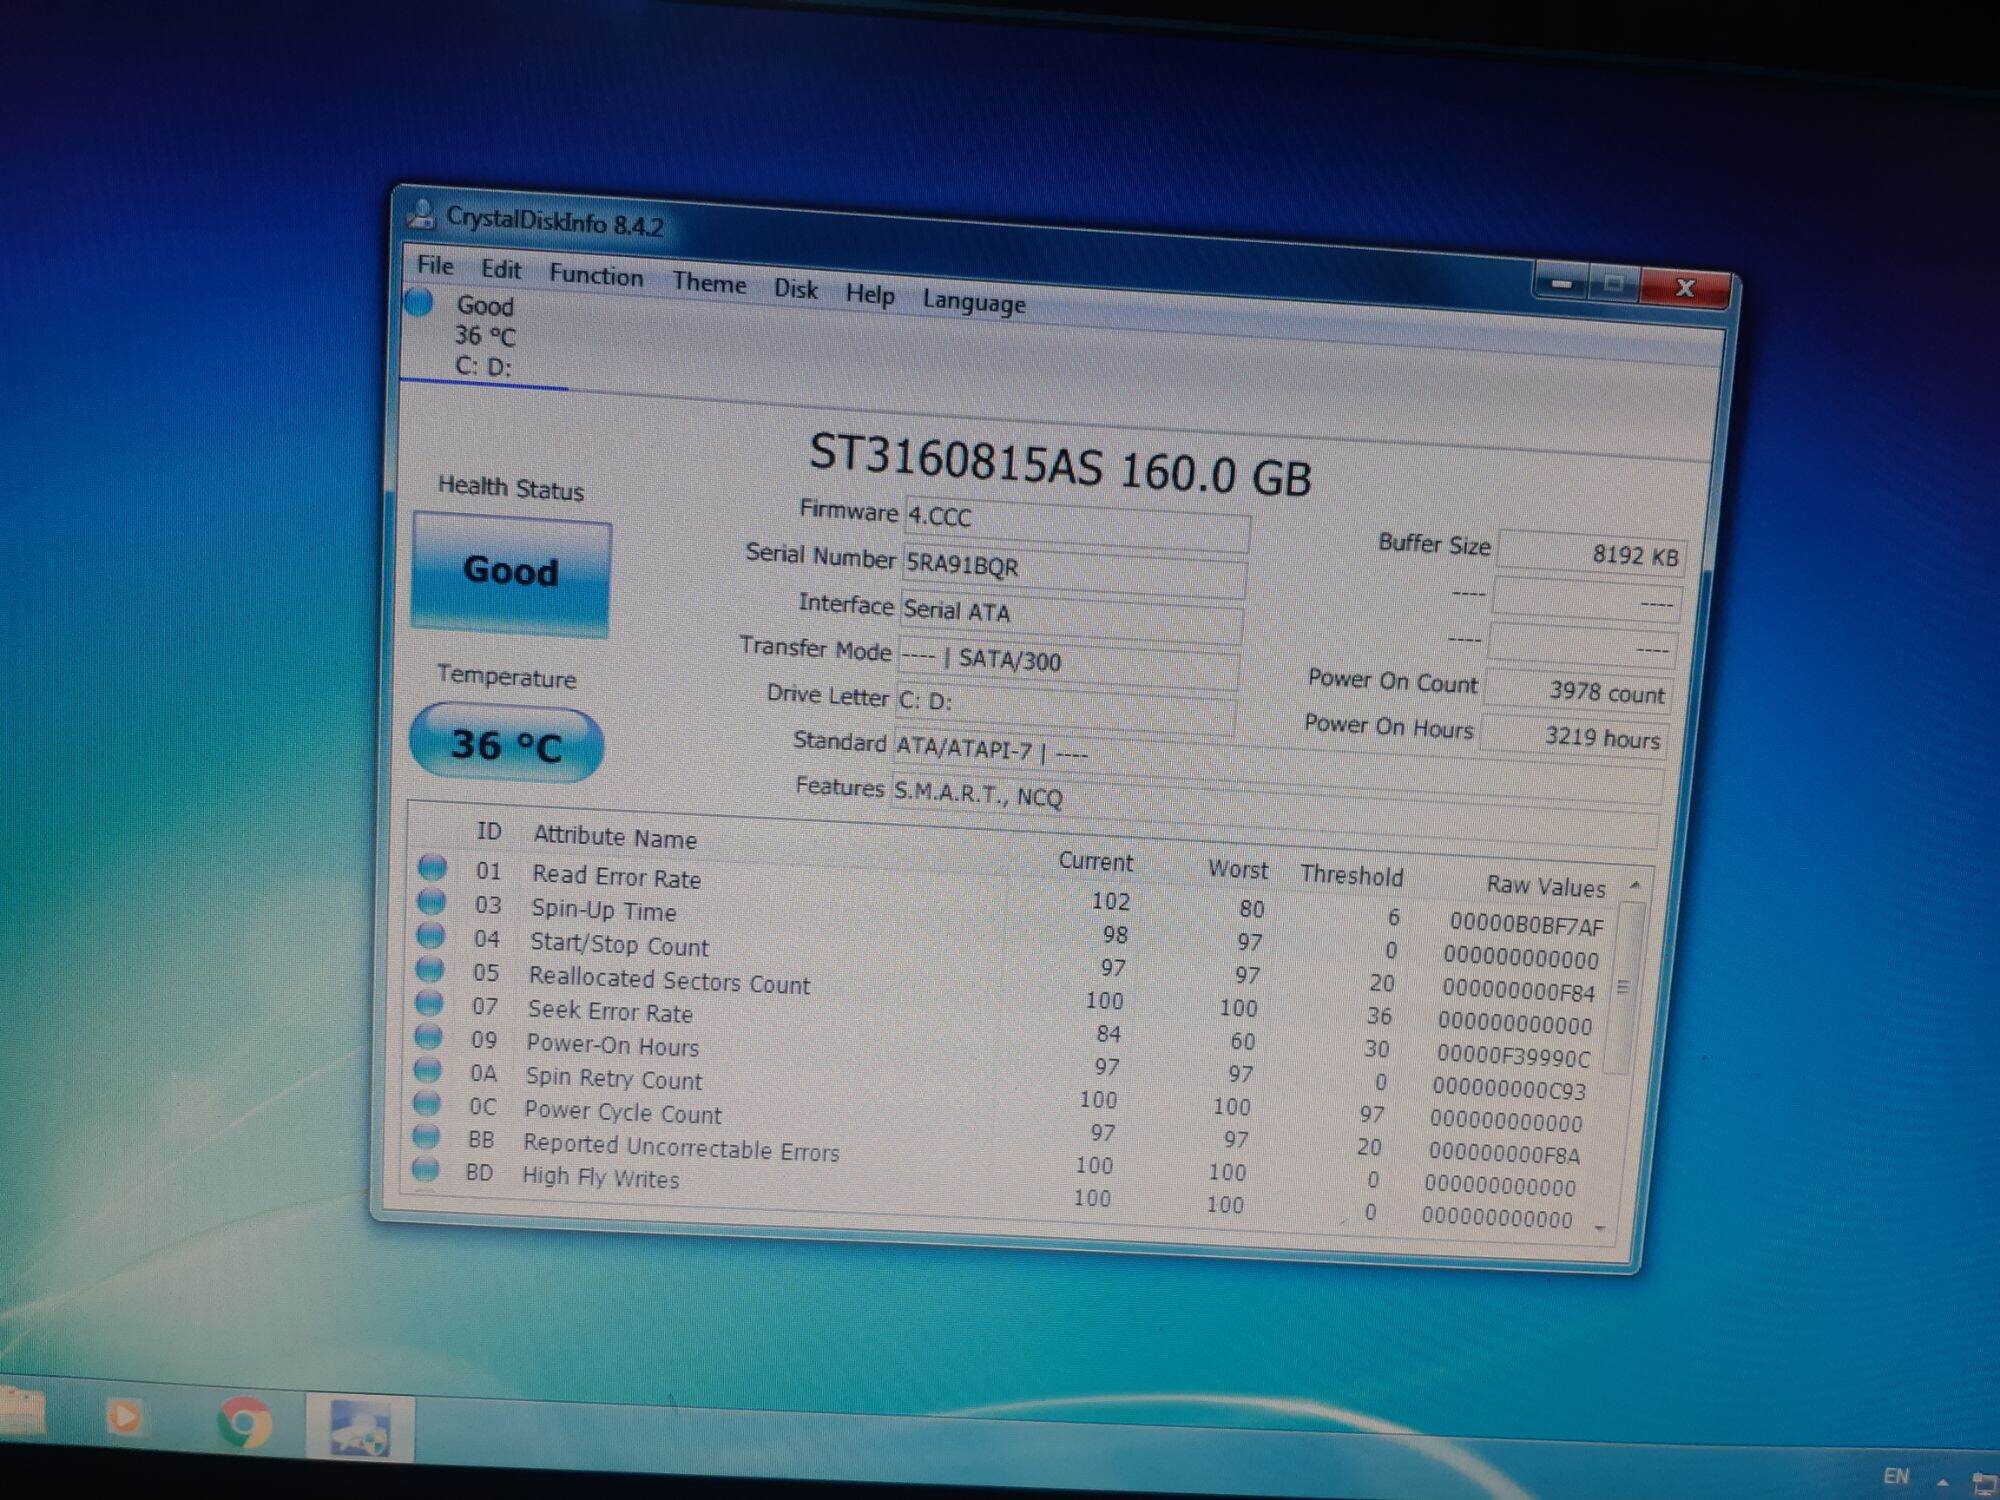Image resolution: width=2000 pixels, height=1500 pixels.
Task: Click status orb for Spin-Up Time
Action: point(431,901)
